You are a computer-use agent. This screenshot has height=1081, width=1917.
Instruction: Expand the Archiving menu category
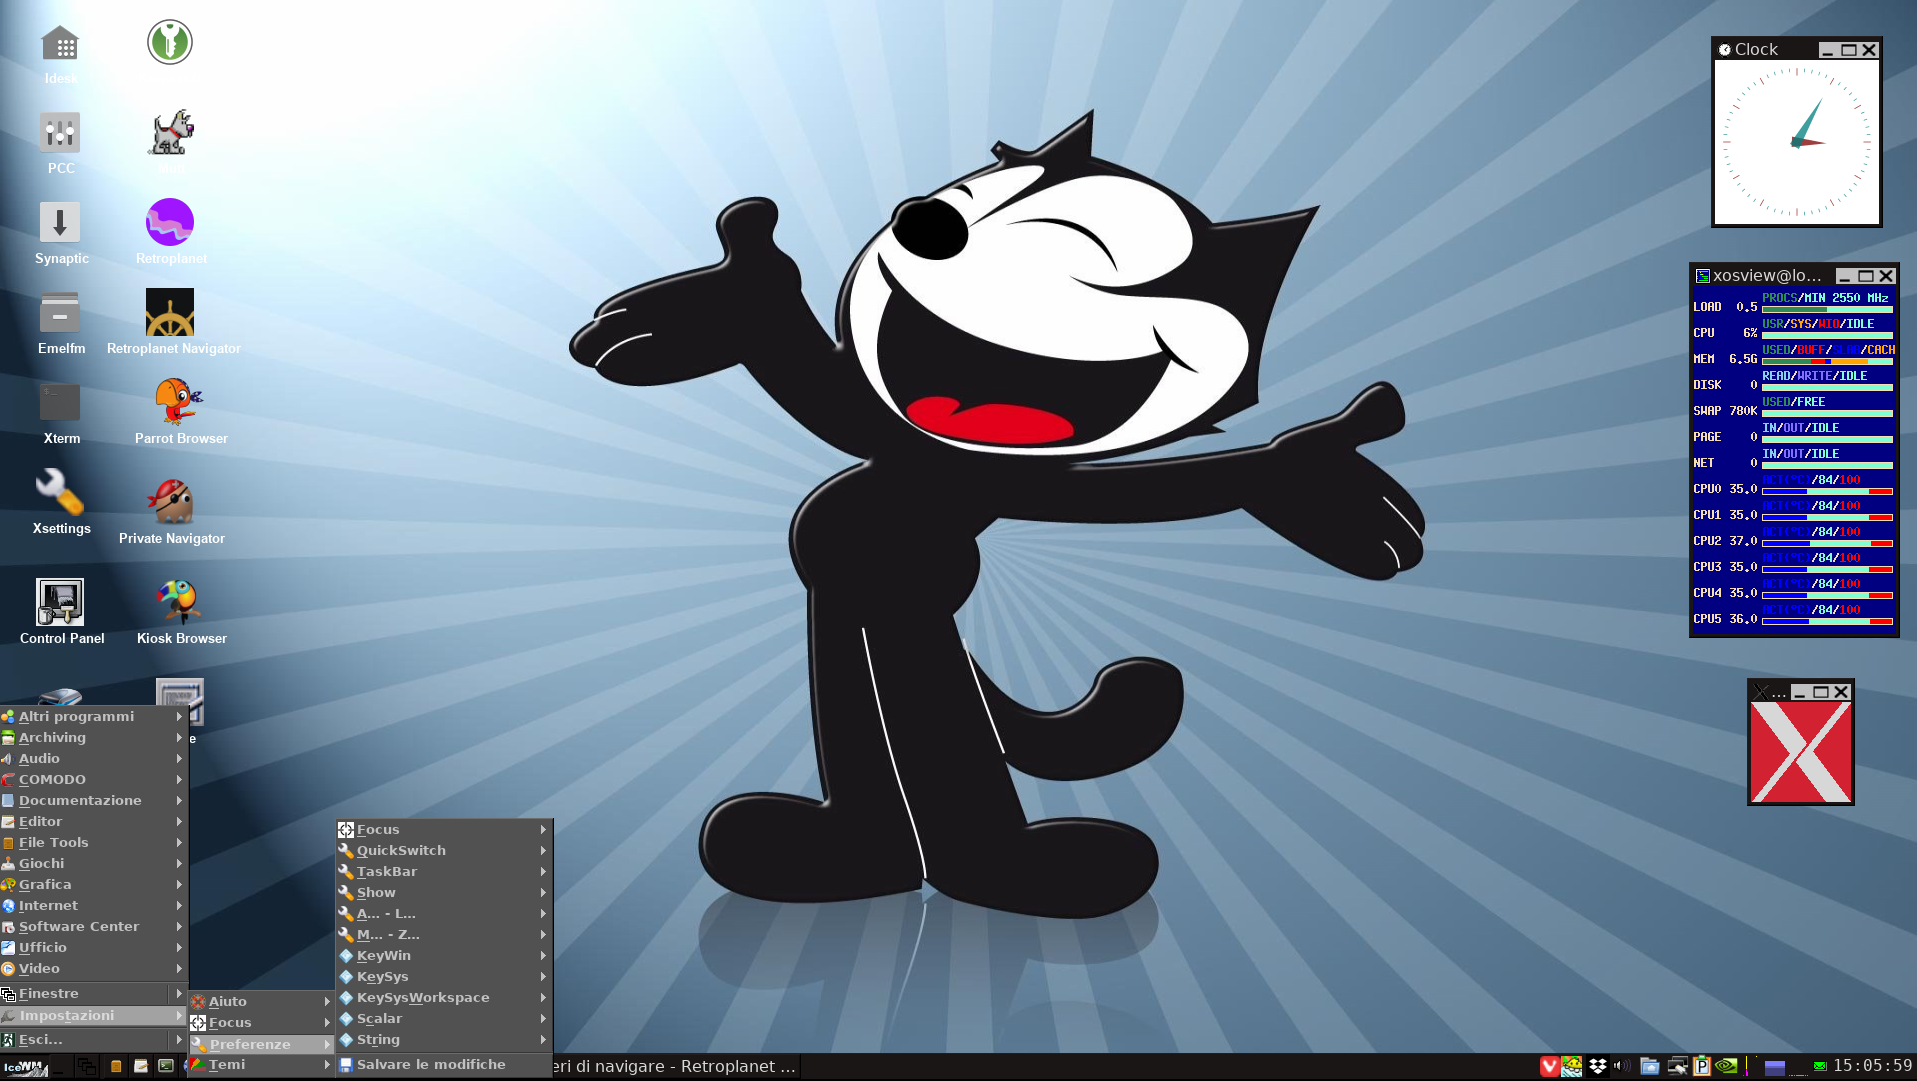pyautogui.click(x=94, y=737)
